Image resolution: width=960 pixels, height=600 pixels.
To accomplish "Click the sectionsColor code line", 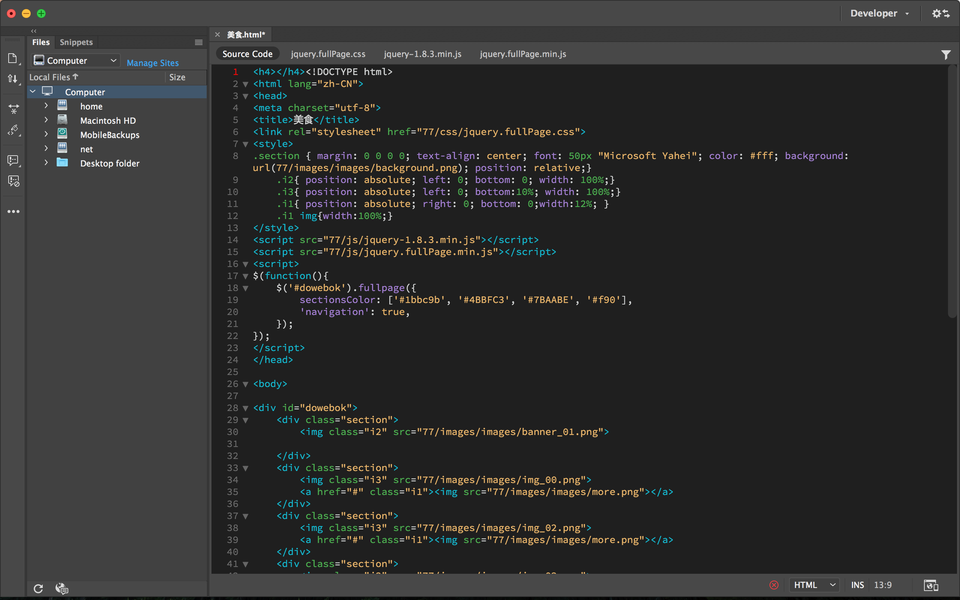I will point(465,300).
